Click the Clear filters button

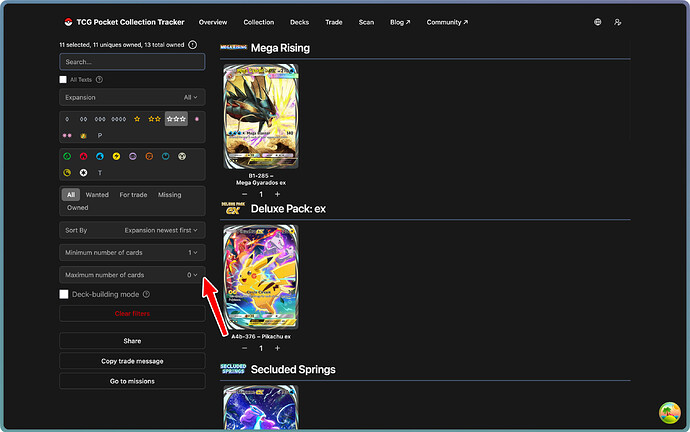[132, 314]
